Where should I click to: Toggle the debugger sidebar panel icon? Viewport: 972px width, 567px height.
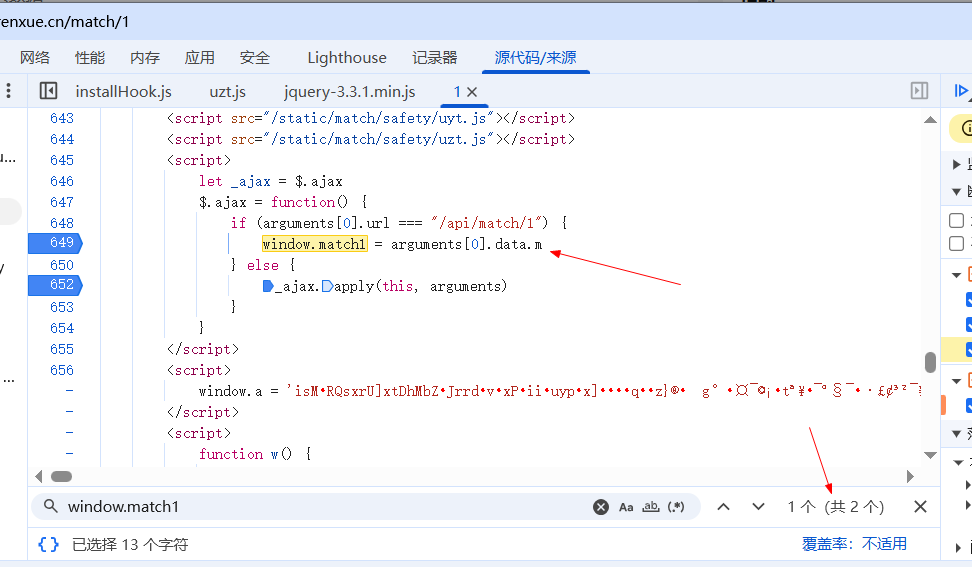click(919, 91)
